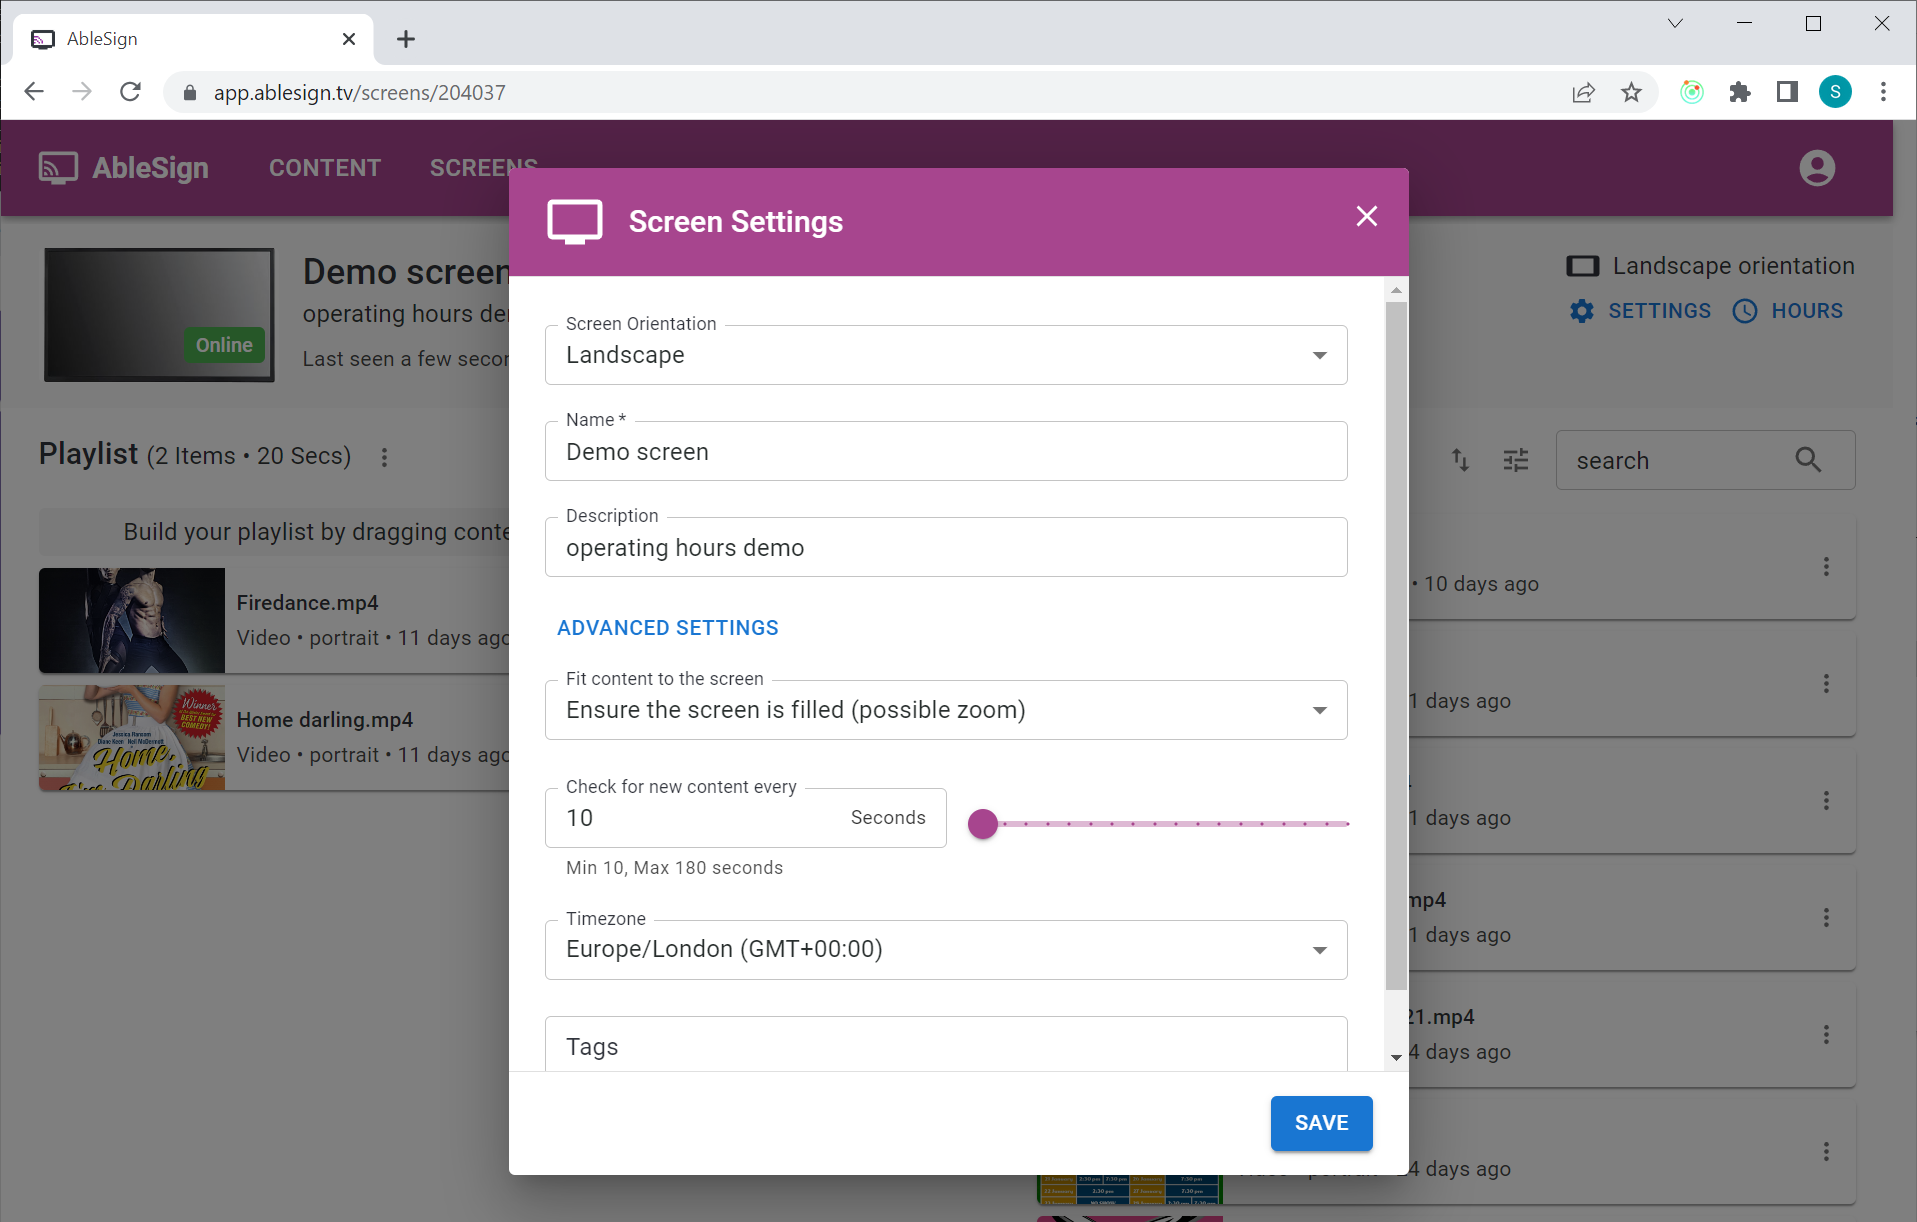This screenshot has height=1222, width=1917.
Task: Open the Fit content to the screen dropdown
Action: 1319,710
